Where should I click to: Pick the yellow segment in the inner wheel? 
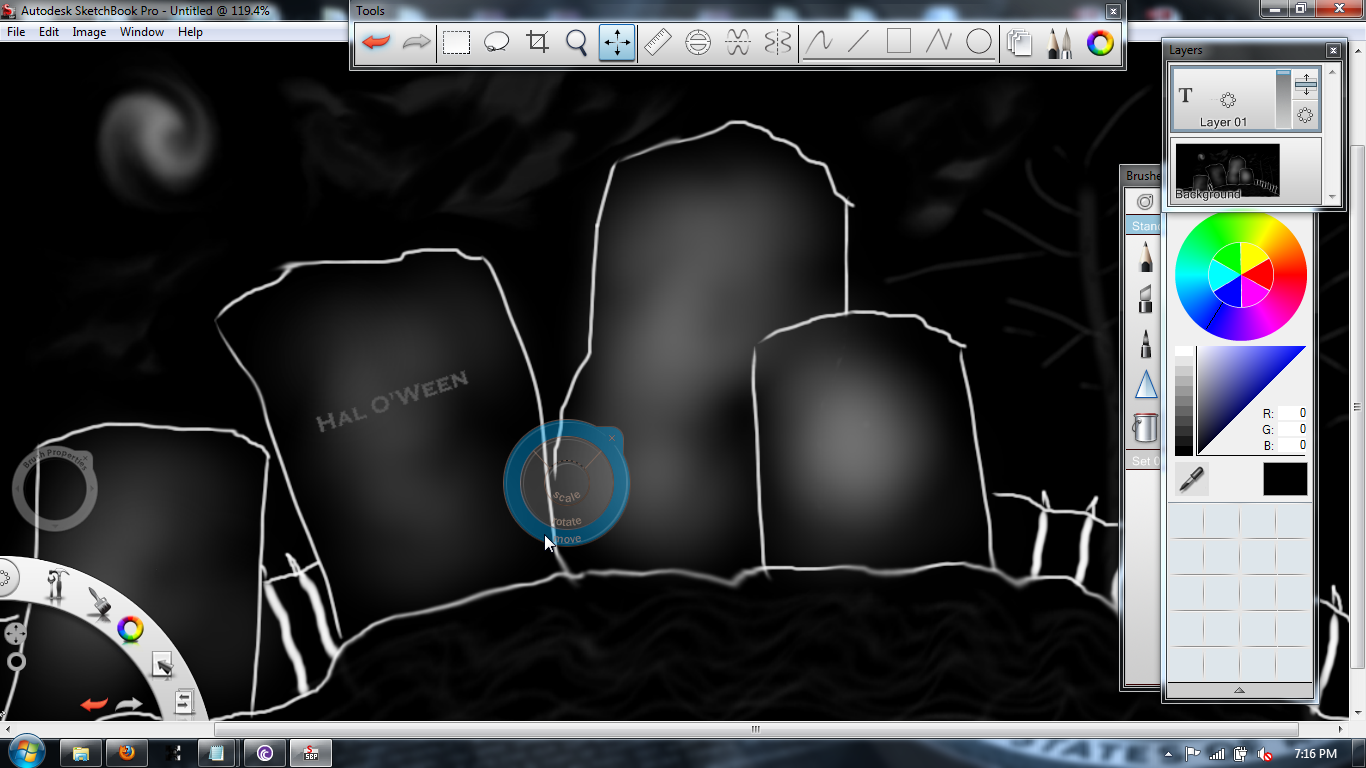point(1250,257)
